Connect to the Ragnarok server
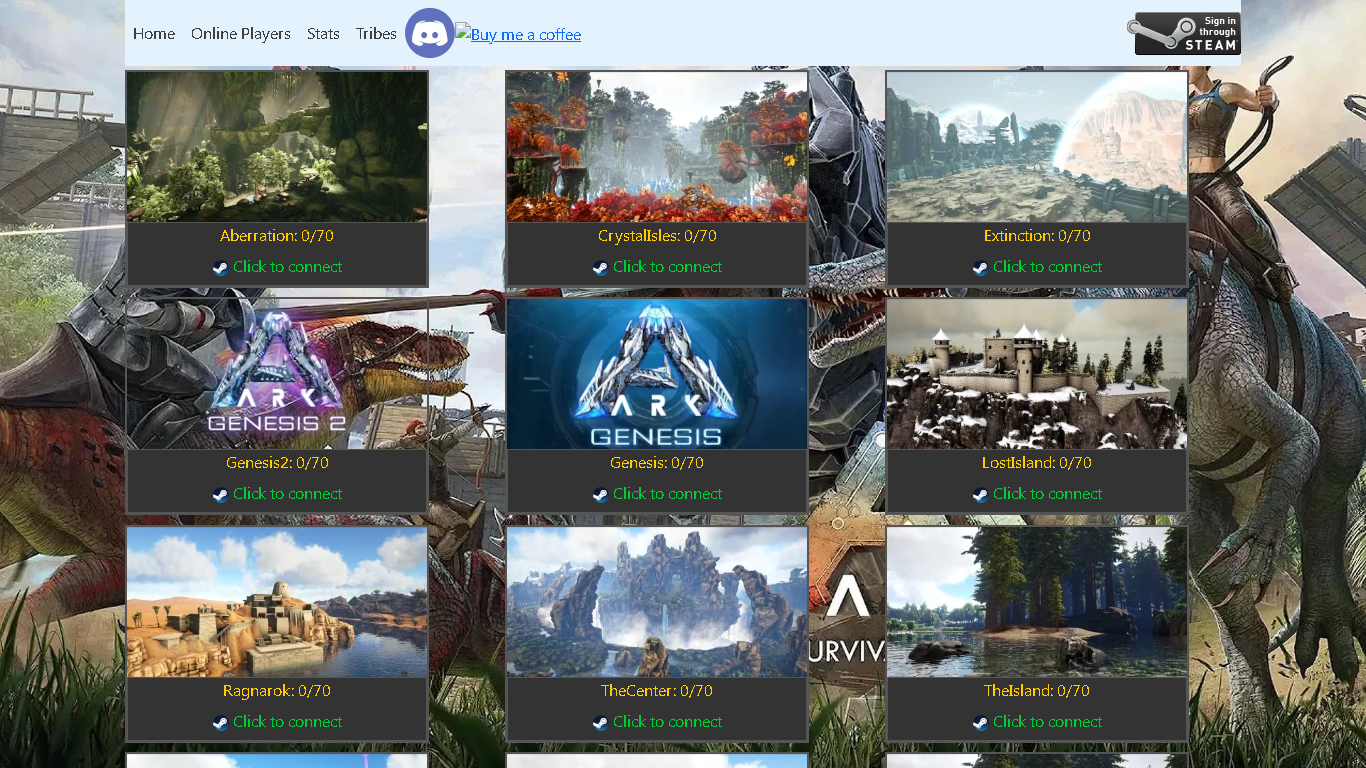The image size is (1366, 768). coord(287,722)
